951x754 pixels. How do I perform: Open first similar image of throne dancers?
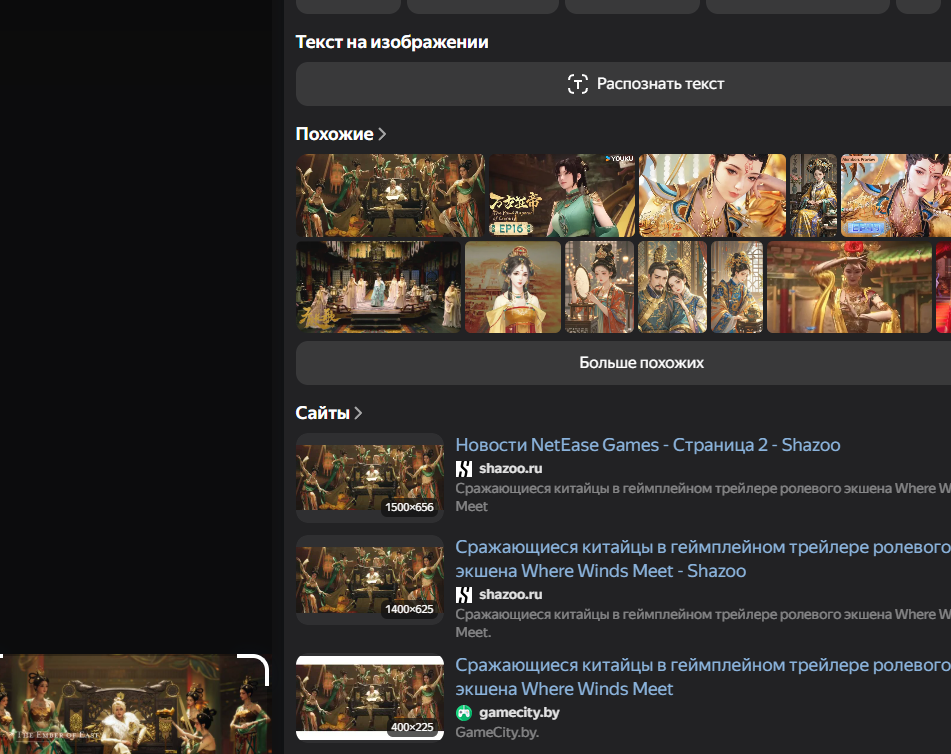(391, 195)
